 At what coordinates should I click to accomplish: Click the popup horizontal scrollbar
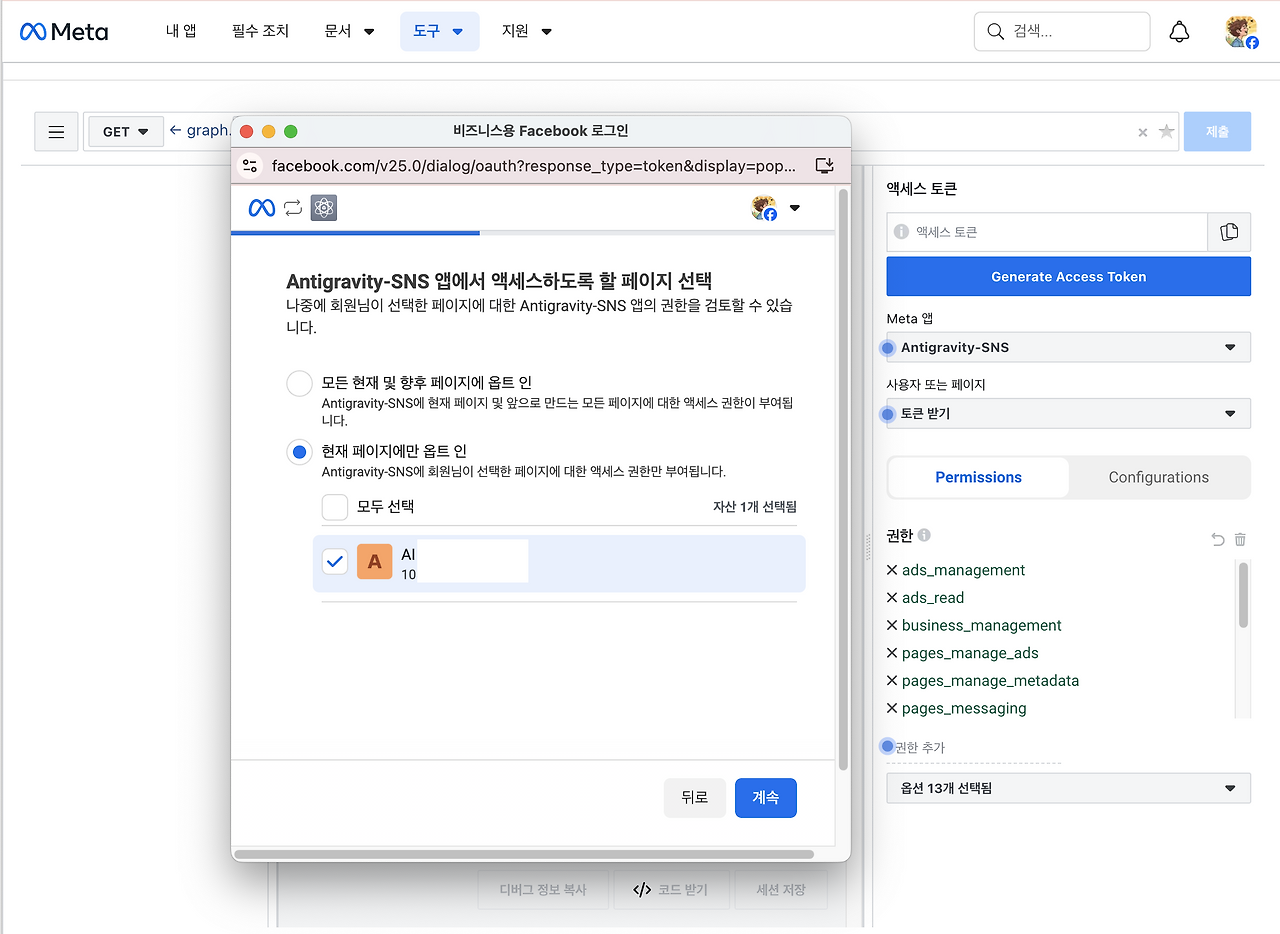524,854
